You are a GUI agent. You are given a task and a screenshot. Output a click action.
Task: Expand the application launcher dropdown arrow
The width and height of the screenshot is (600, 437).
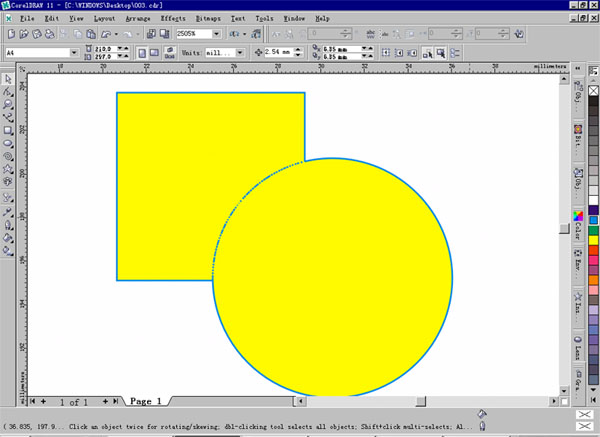245,34
